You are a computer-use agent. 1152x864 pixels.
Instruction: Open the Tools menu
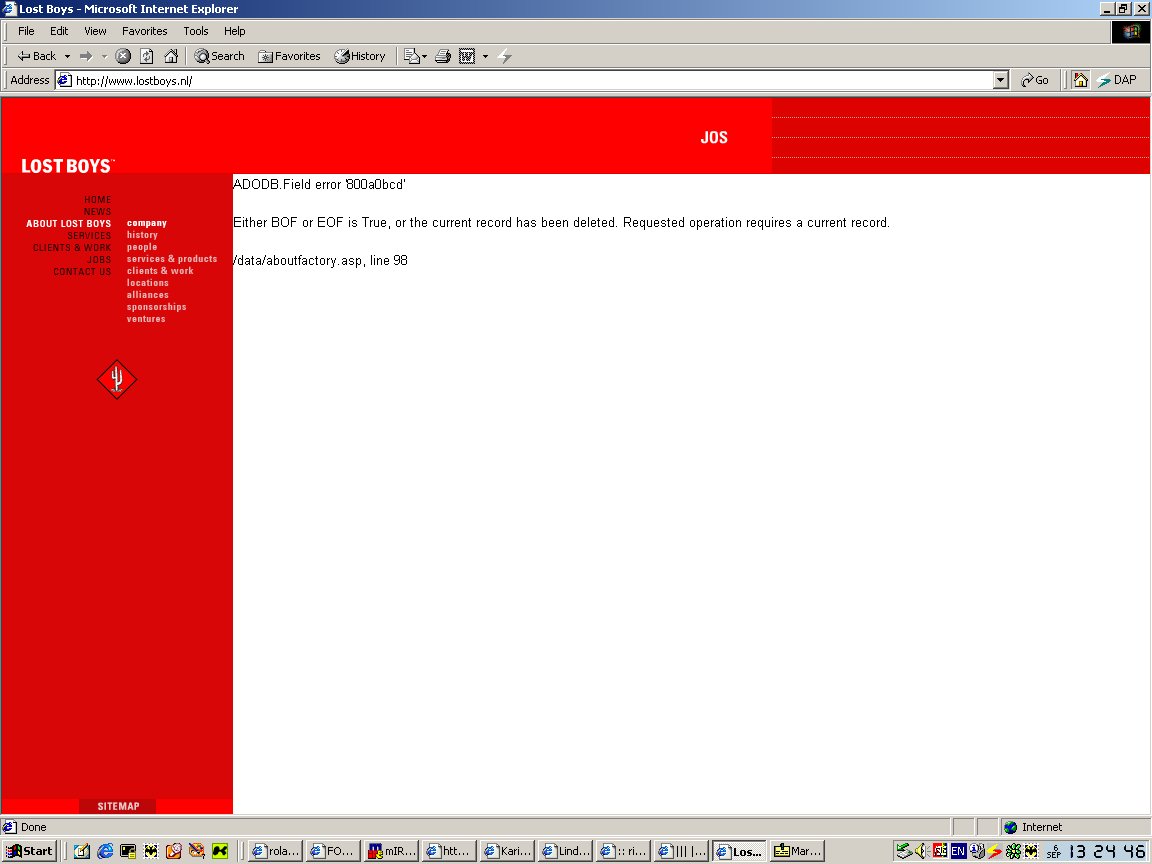(x=195, y=31)
